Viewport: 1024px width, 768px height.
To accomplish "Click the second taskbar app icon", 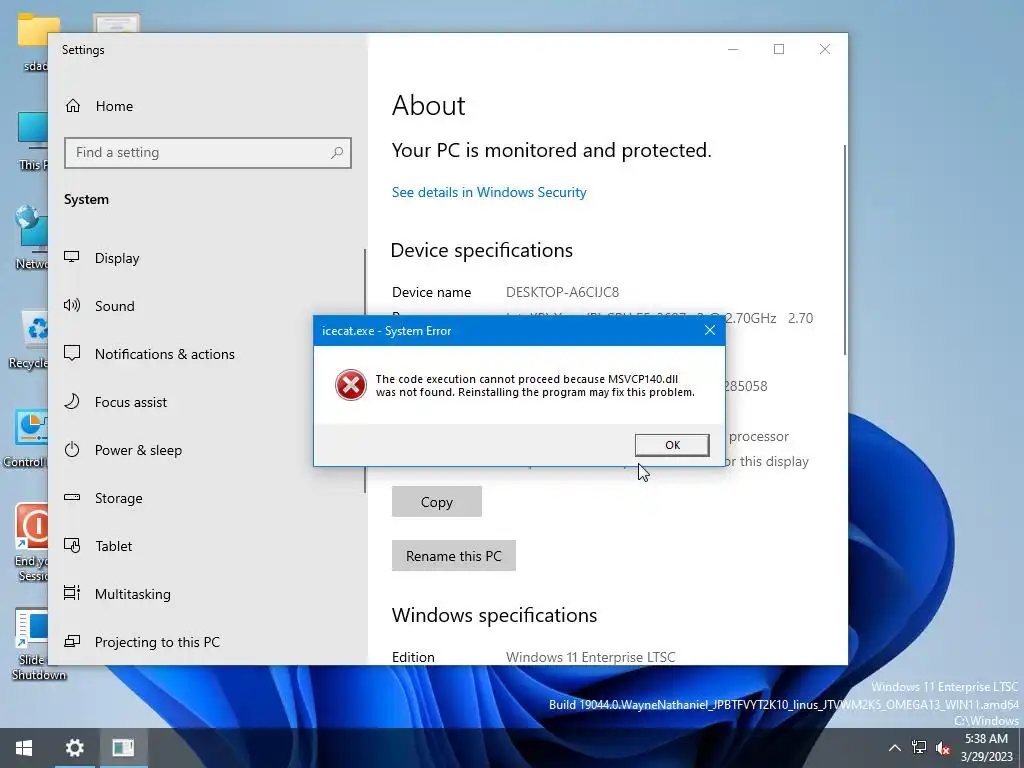I will click(123, 748).
